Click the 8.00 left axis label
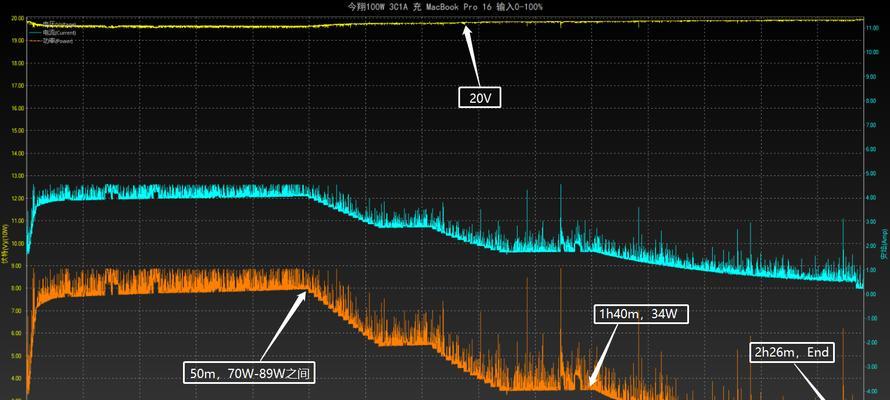Screen dimensions: 890x400 click(18, 288)
